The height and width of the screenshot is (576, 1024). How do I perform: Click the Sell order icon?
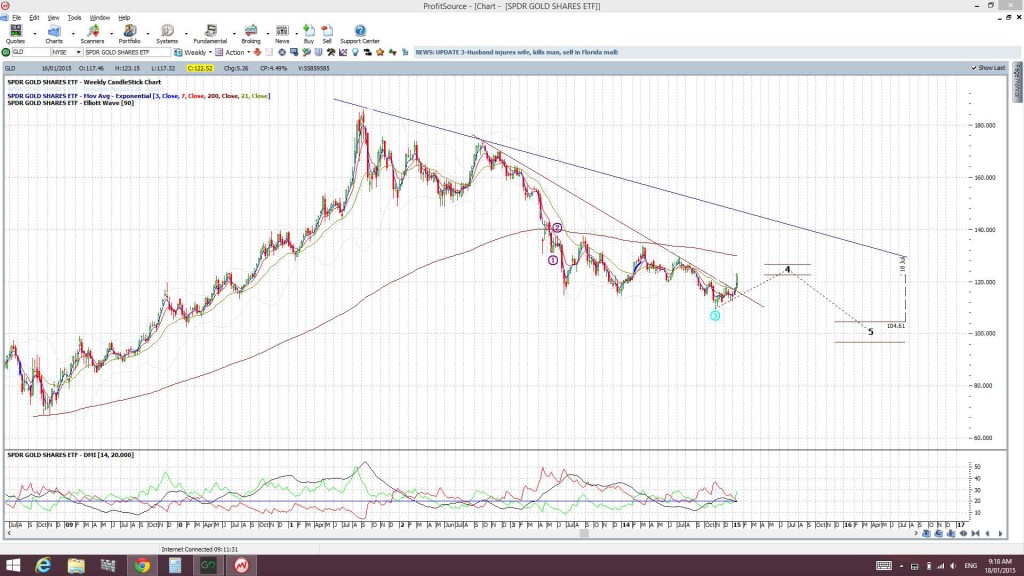click(327, 34)
